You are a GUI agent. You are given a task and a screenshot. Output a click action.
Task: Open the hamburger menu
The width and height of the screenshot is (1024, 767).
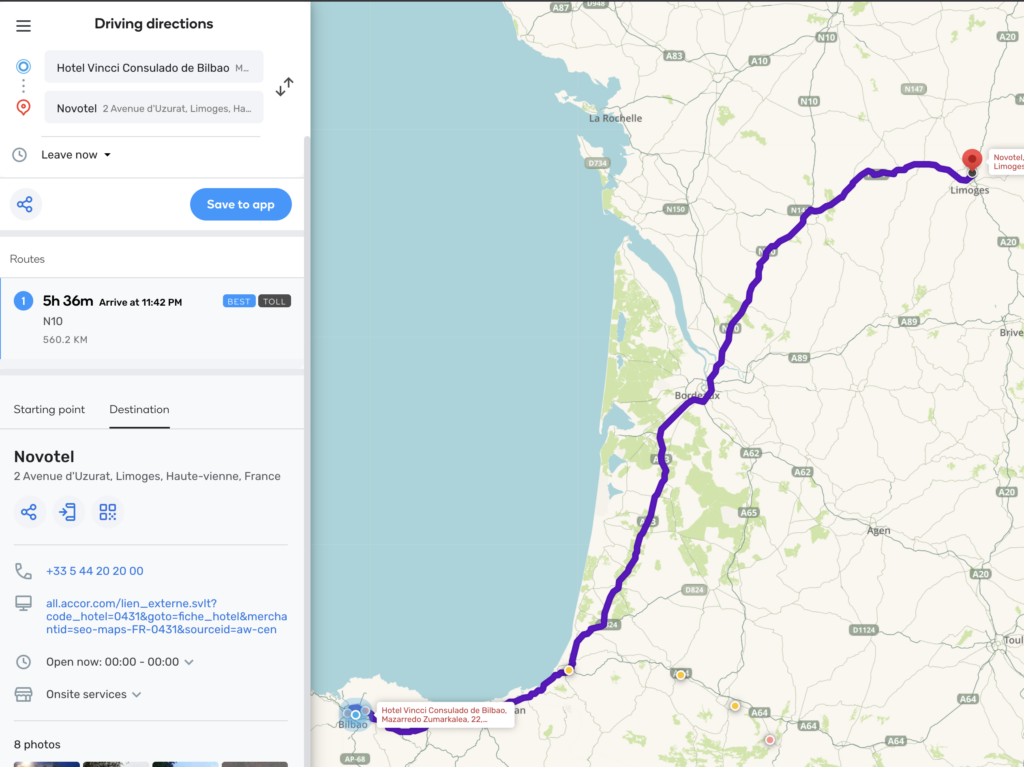24,26
